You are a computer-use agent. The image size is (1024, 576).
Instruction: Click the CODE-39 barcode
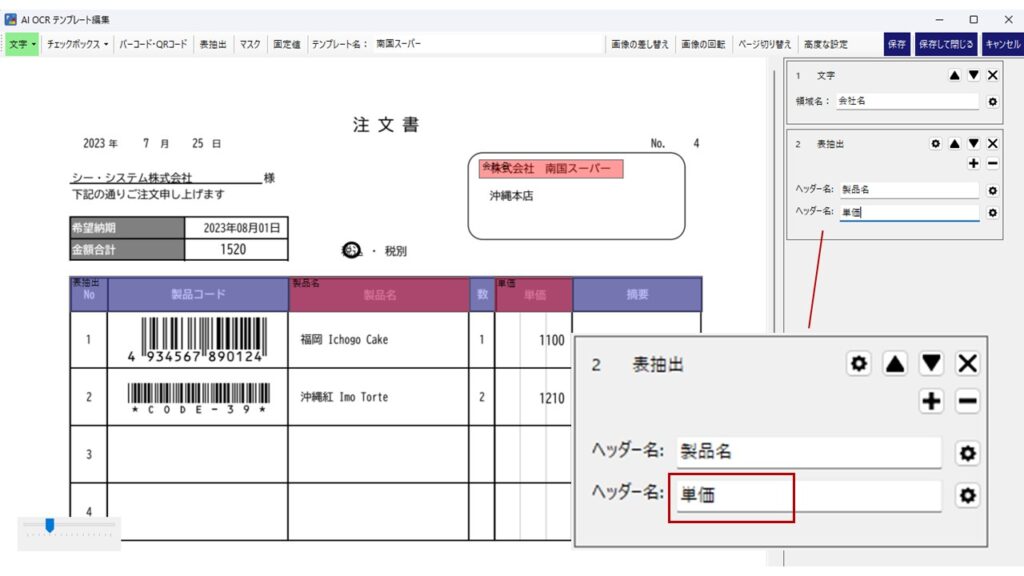199,398
